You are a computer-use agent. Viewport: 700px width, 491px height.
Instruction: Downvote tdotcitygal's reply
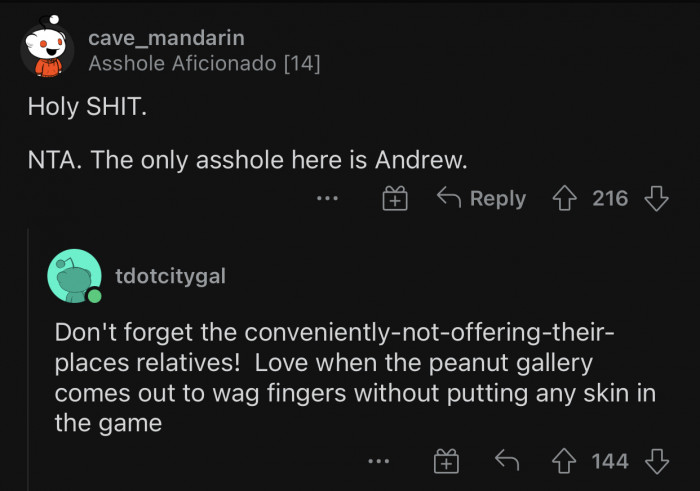pos(656,461)
